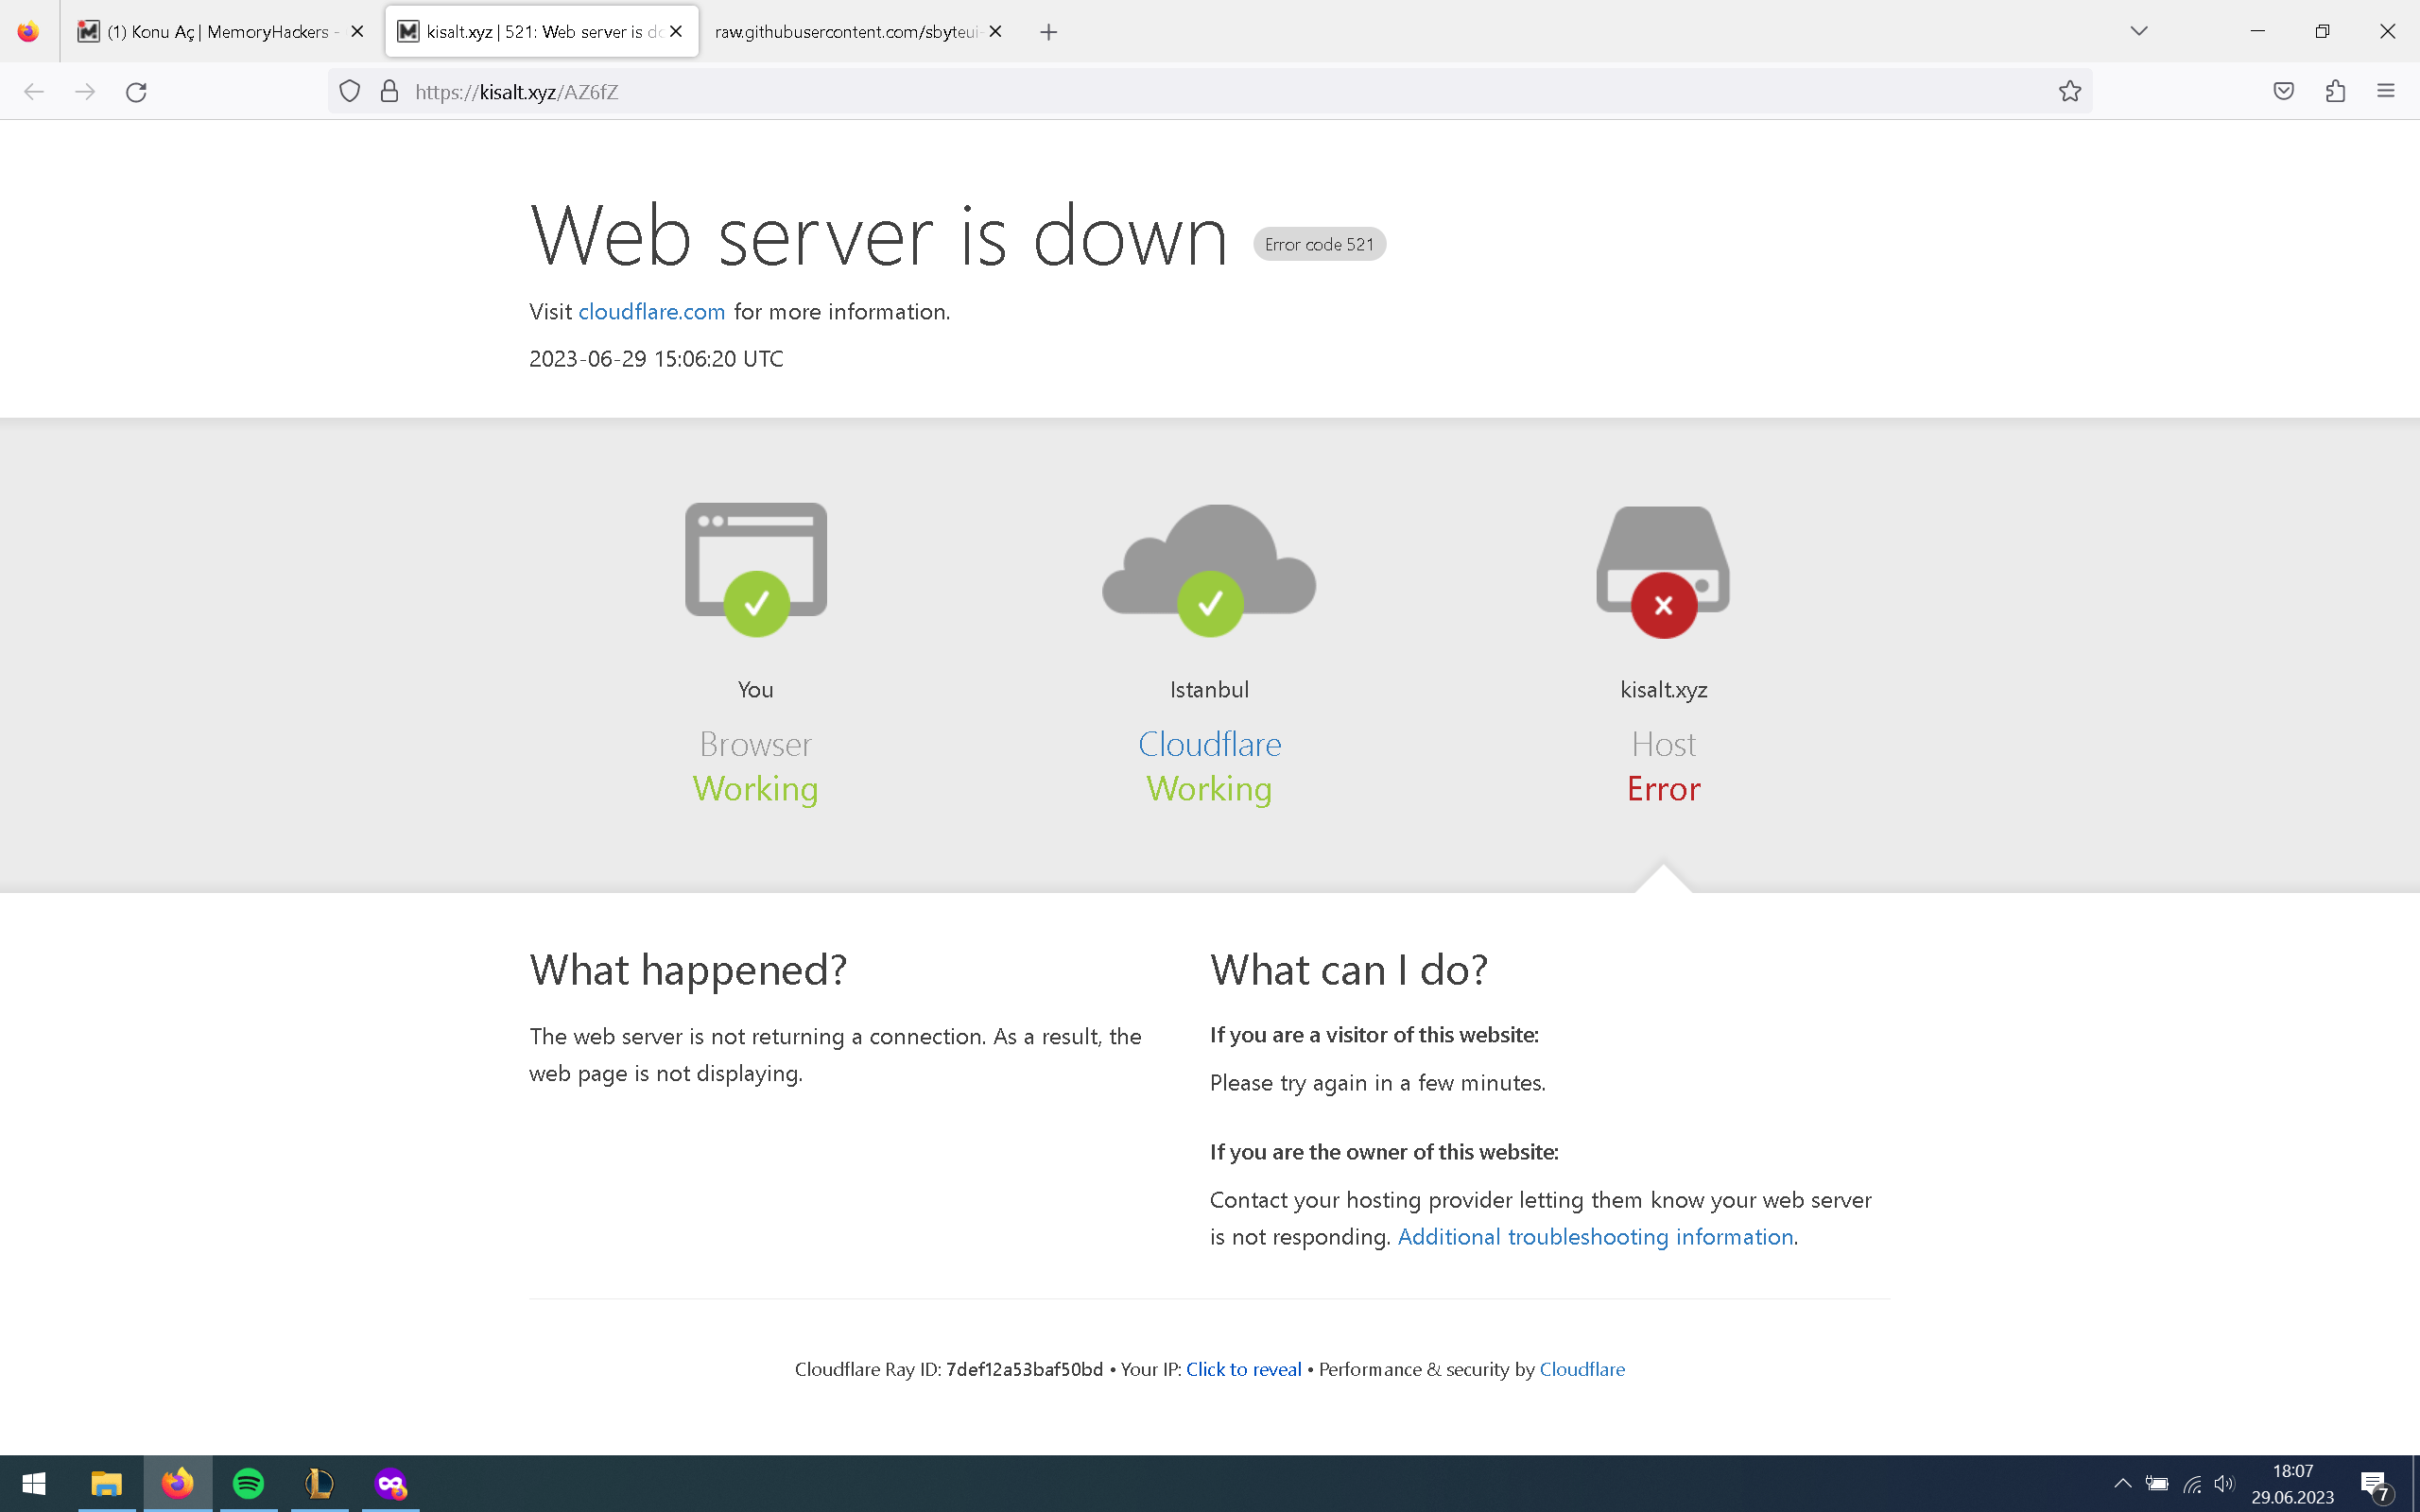The image size is (2420, 1512).
Task: Expand the list all tabs dropdown
Action: (x=2139, y=31)
